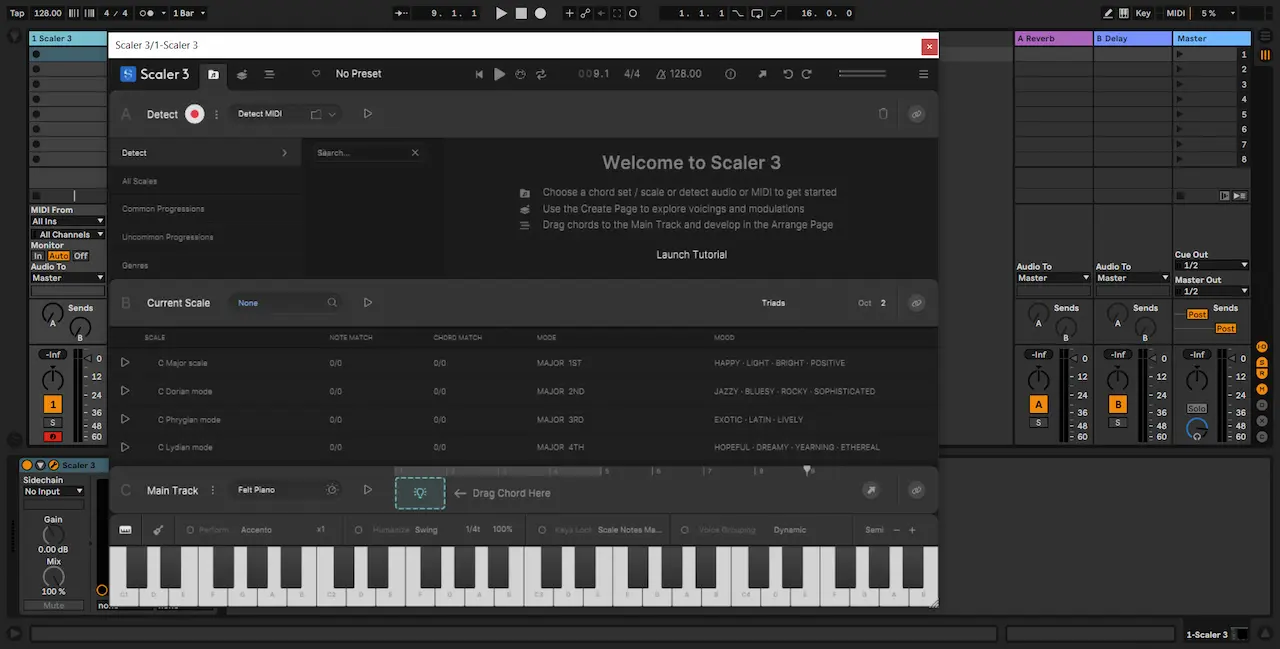Image resolution: width=1280 pixels, height=649 pixels.
Task: Open the Triads chord type selector
Action: 773,303
